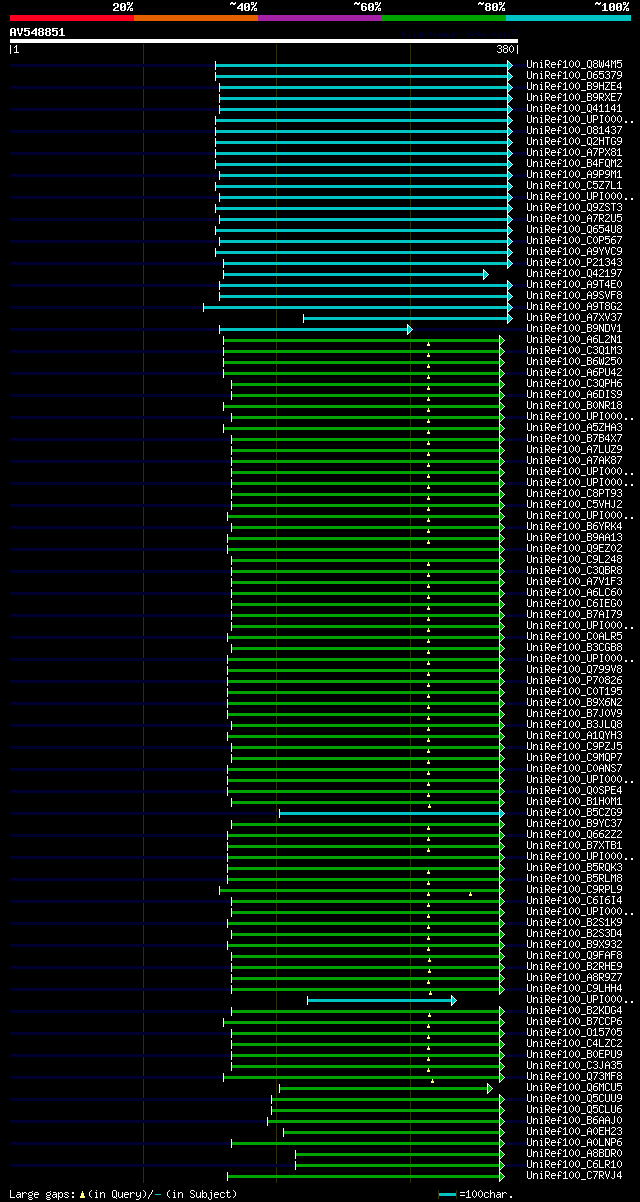The height and width of the screenshot is (1202, 640).
Task: Open label UniRef100_Q73MF8
Action: tap(575, 1076)
